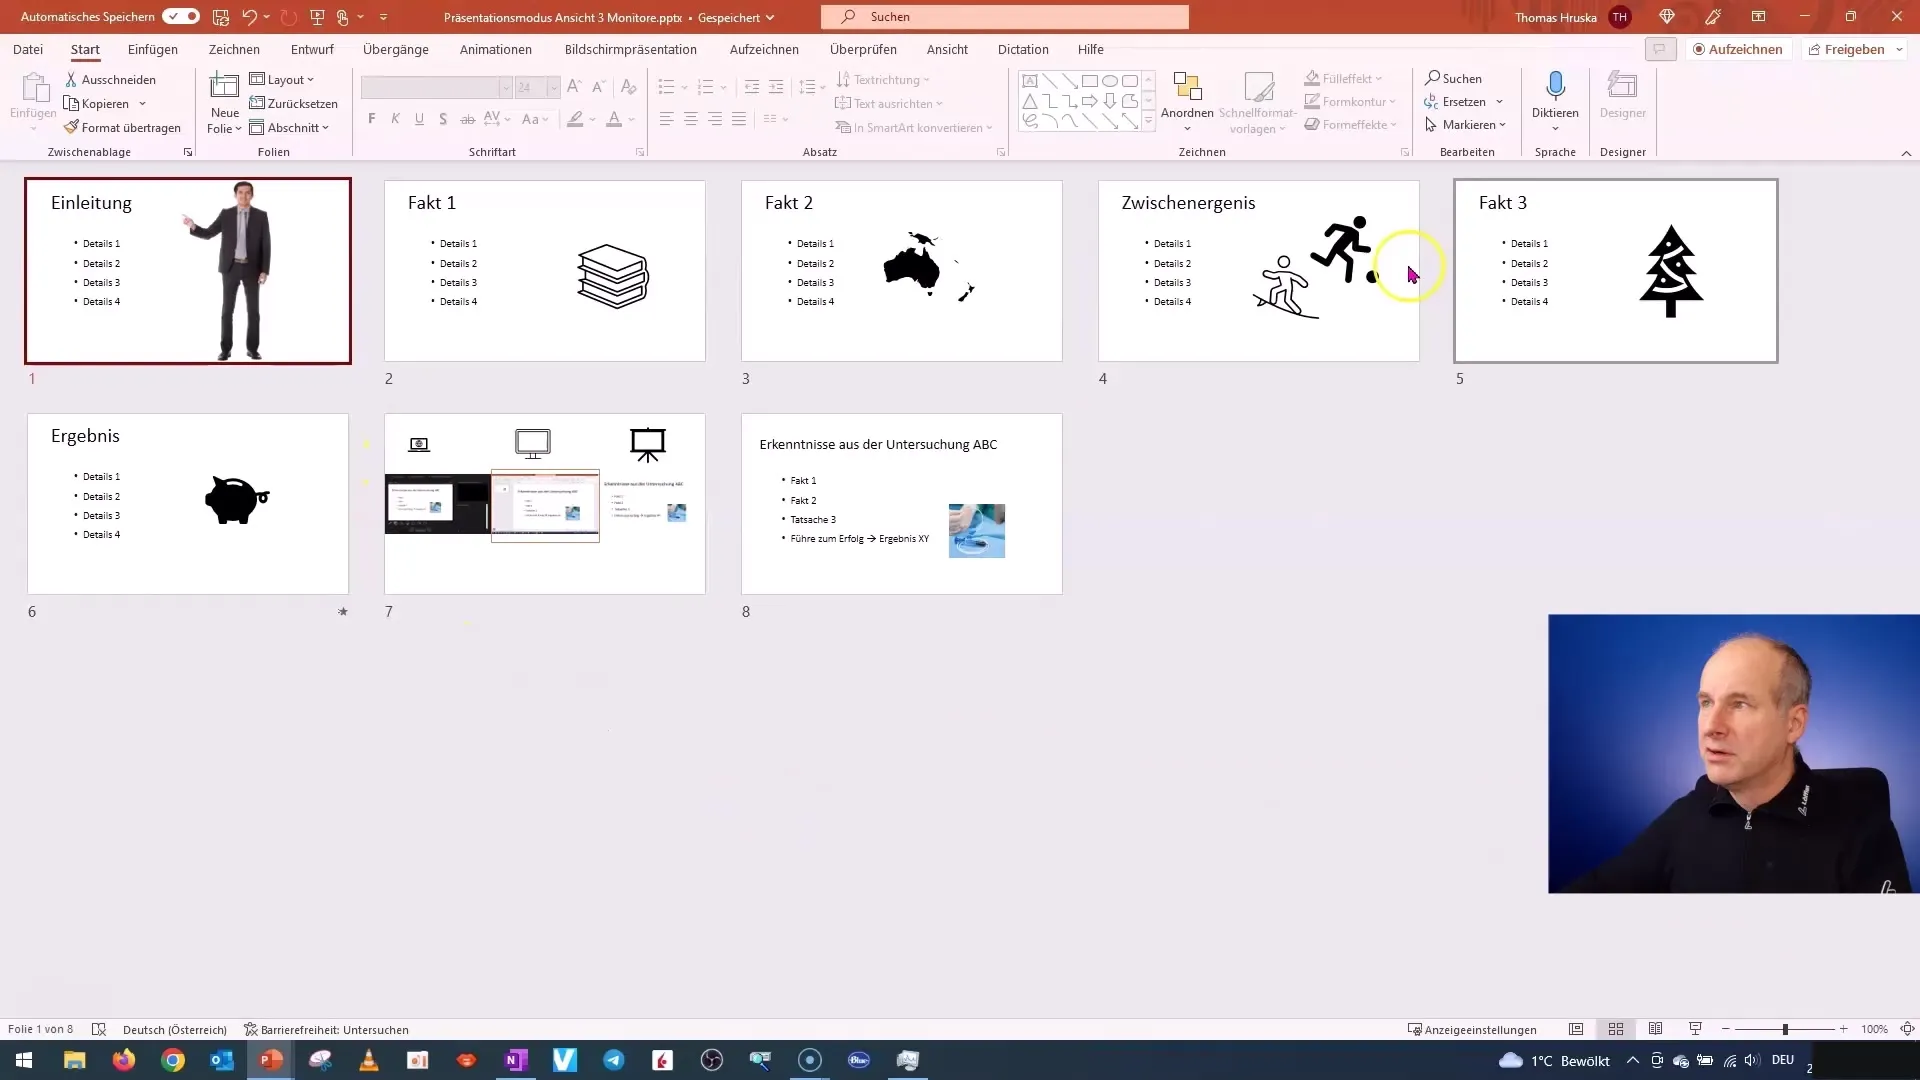
Task: Select slide 2 Fakt 1 thumbnail
Action: coord(545,271)
